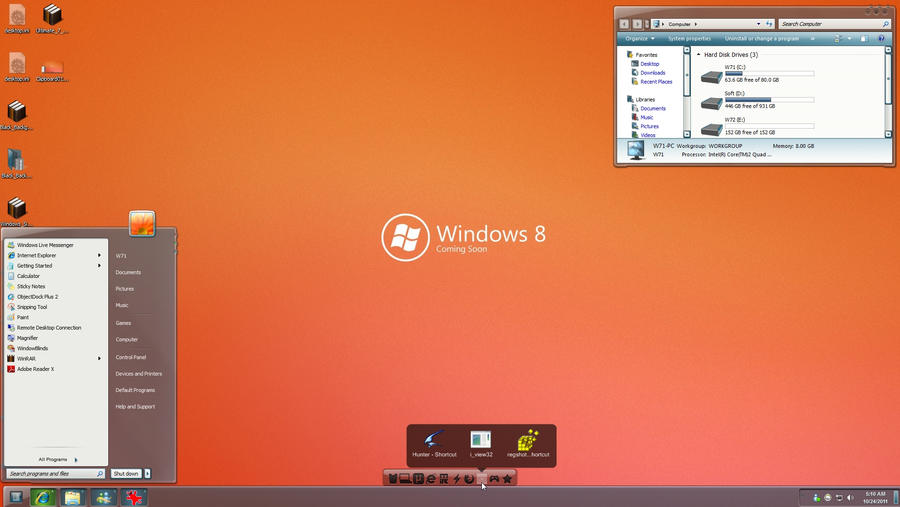Open Devices and Printers from Start menu

pyautogui.click(x=138, y=374)
